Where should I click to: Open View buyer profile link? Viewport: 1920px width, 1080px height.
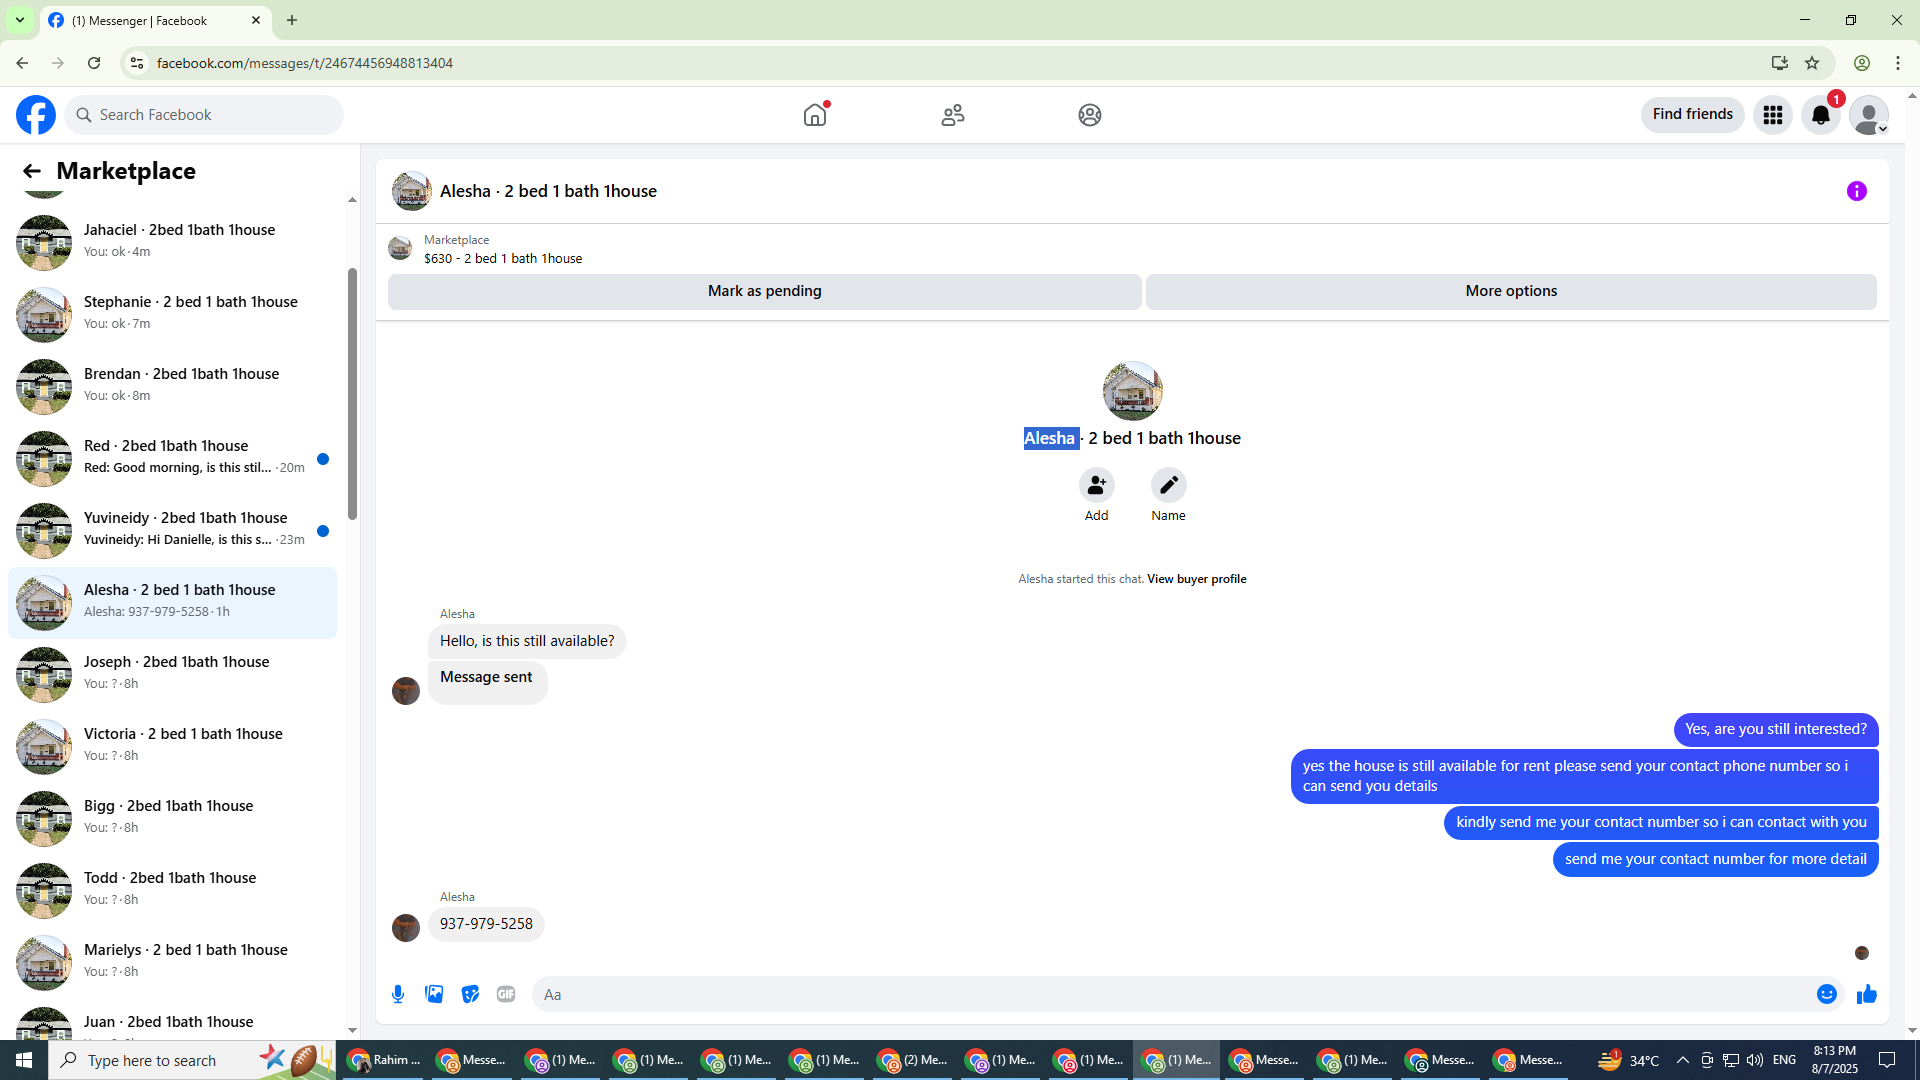[x=1197, y=579]
